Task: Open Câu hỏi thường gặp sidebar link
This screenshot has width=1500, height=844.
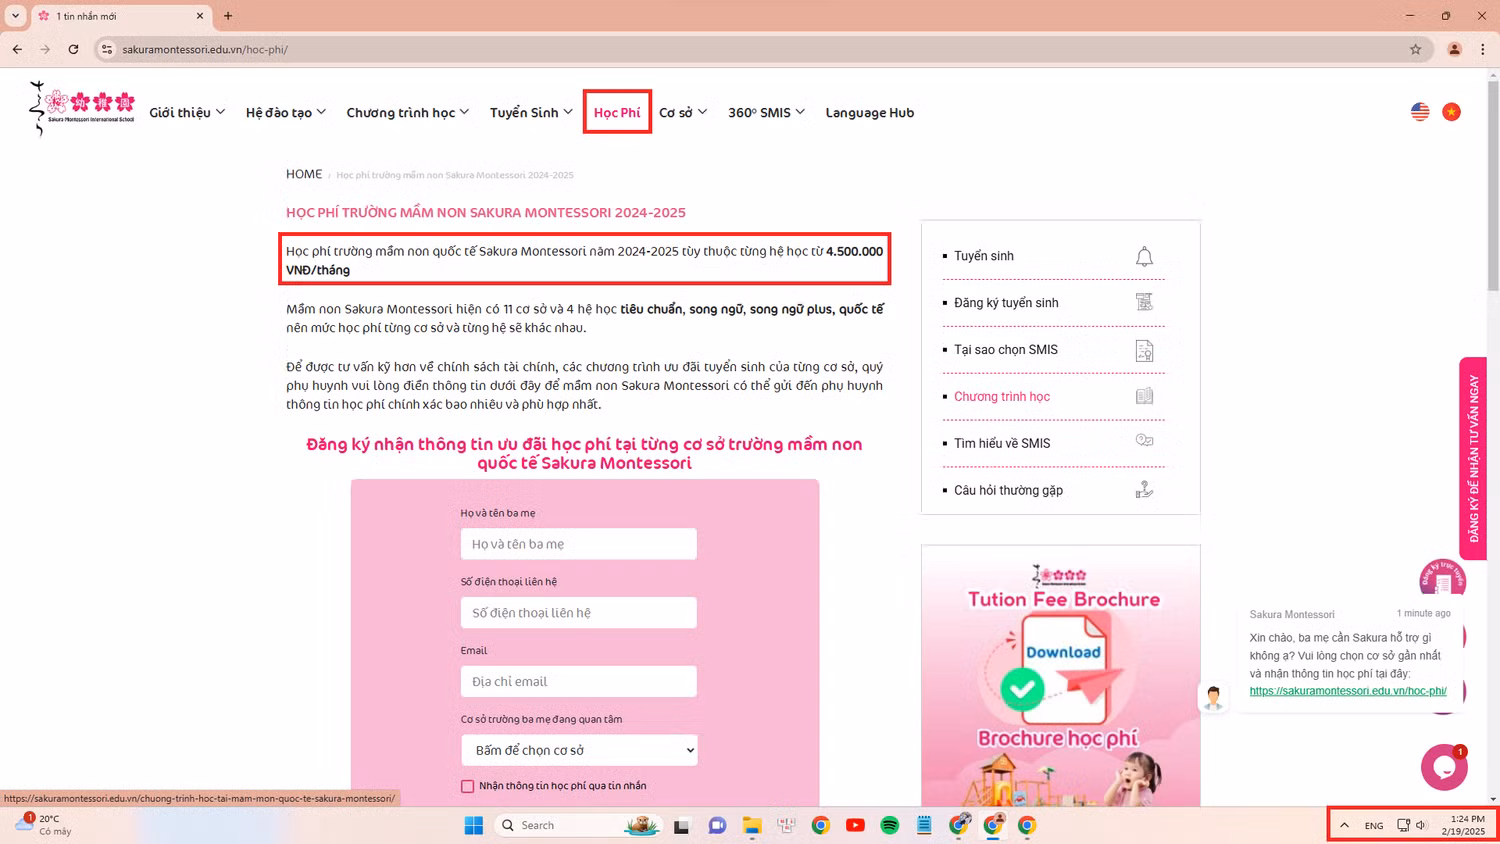Action: (x=1008, y=491)
